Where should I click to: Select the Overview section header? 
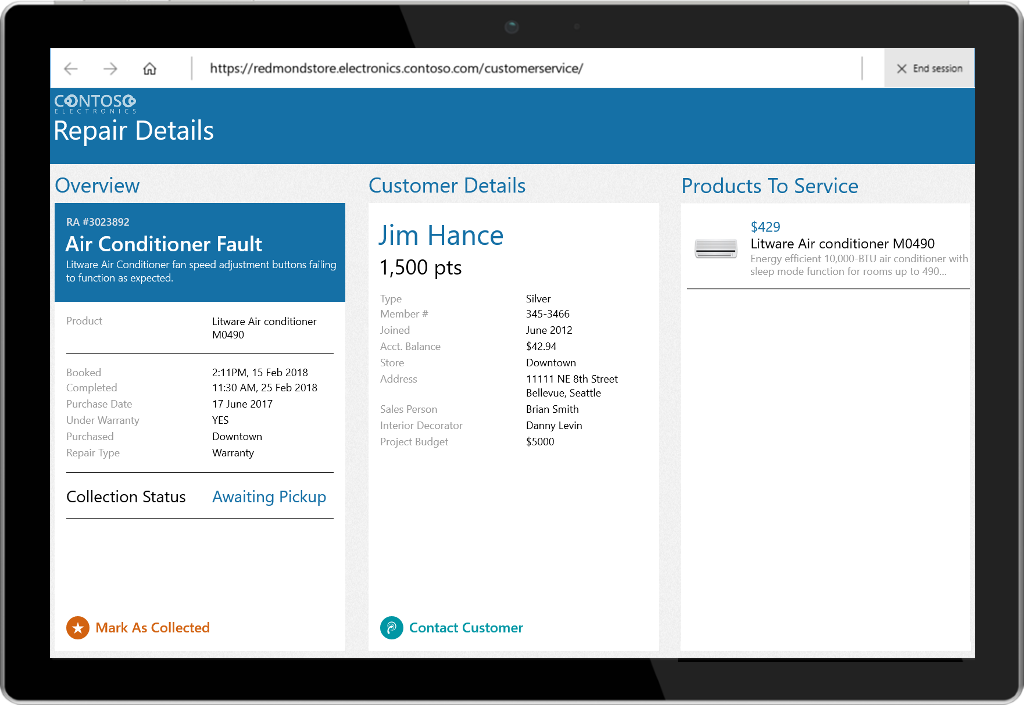tap(97, 186)
